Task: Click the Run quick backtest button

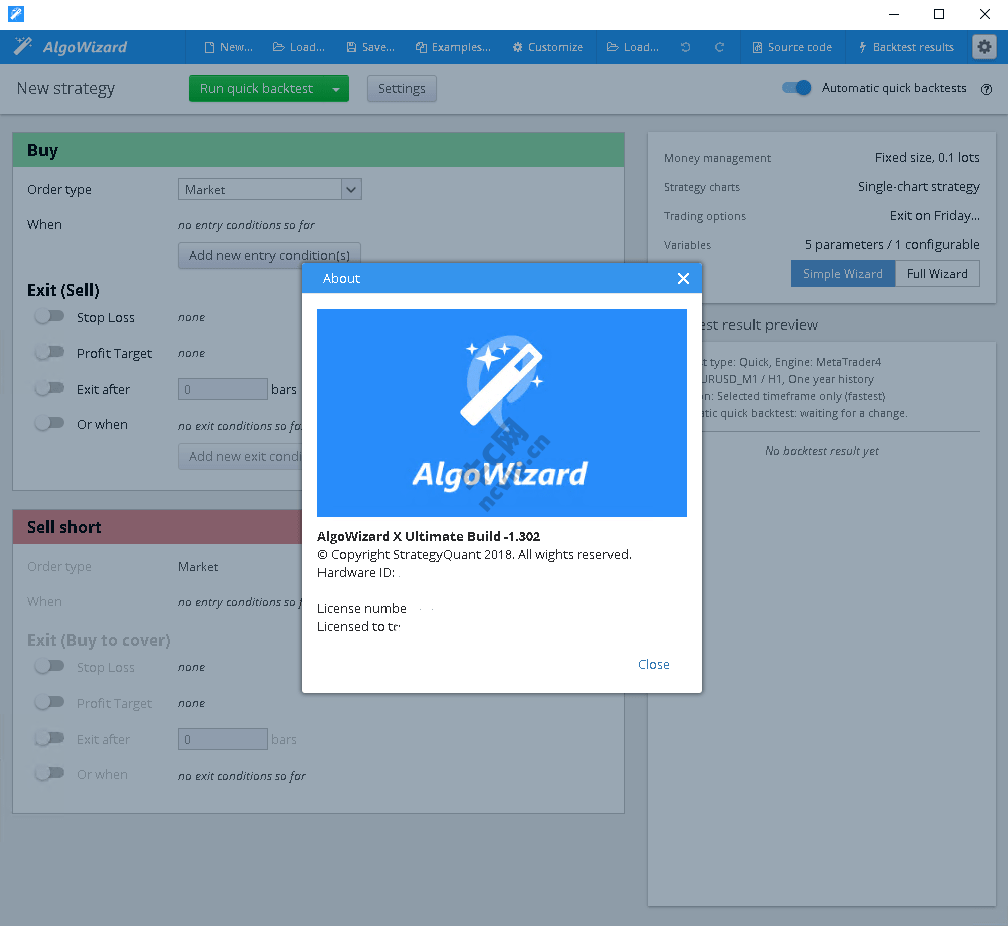Action: click(x=256, y=89)
